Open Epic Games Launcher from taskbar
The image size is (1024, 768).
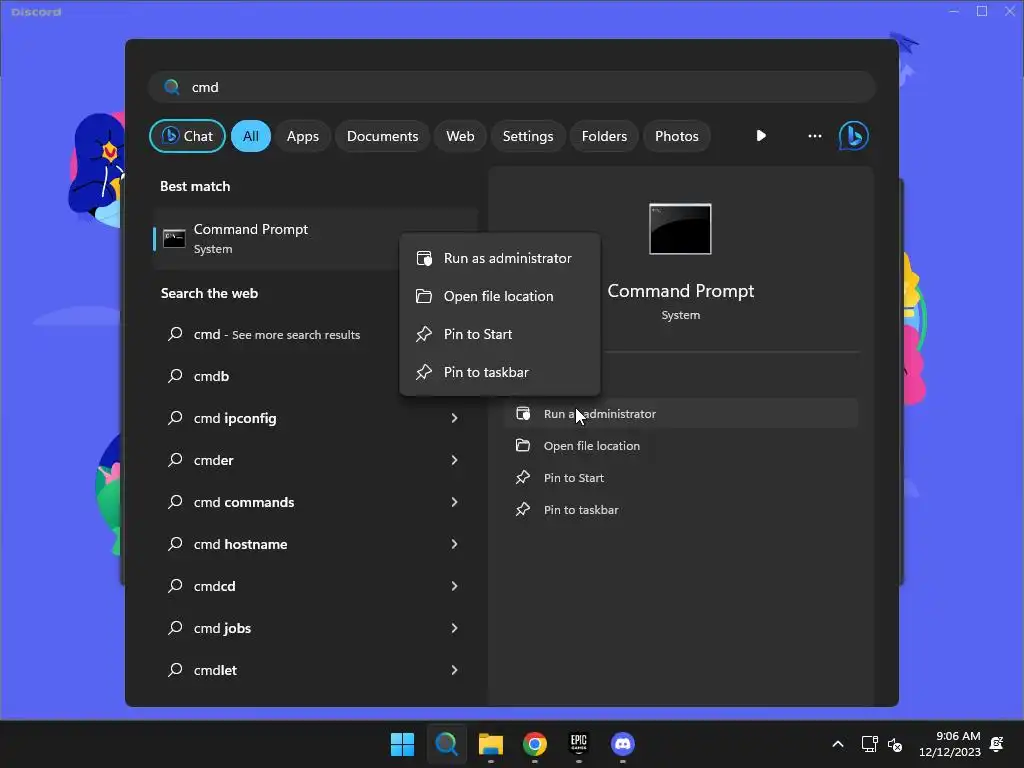click(x=579, y=744)
